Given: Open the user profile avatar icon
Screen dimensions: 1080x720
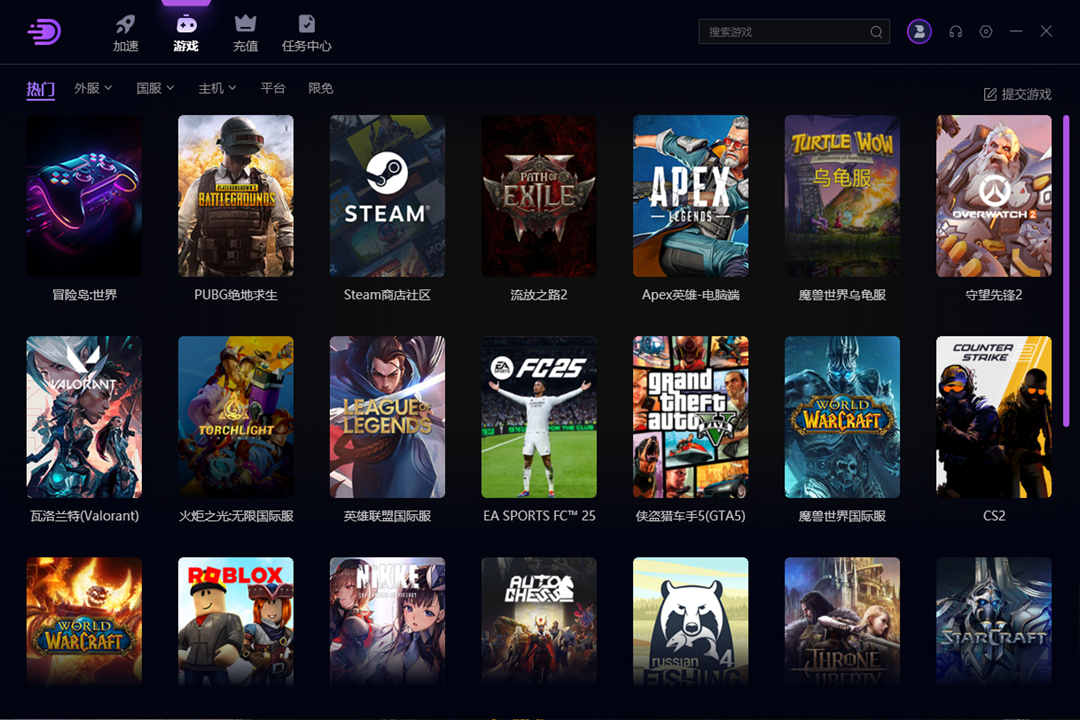Looking at the screenshot, I should [x=919, y=32].
